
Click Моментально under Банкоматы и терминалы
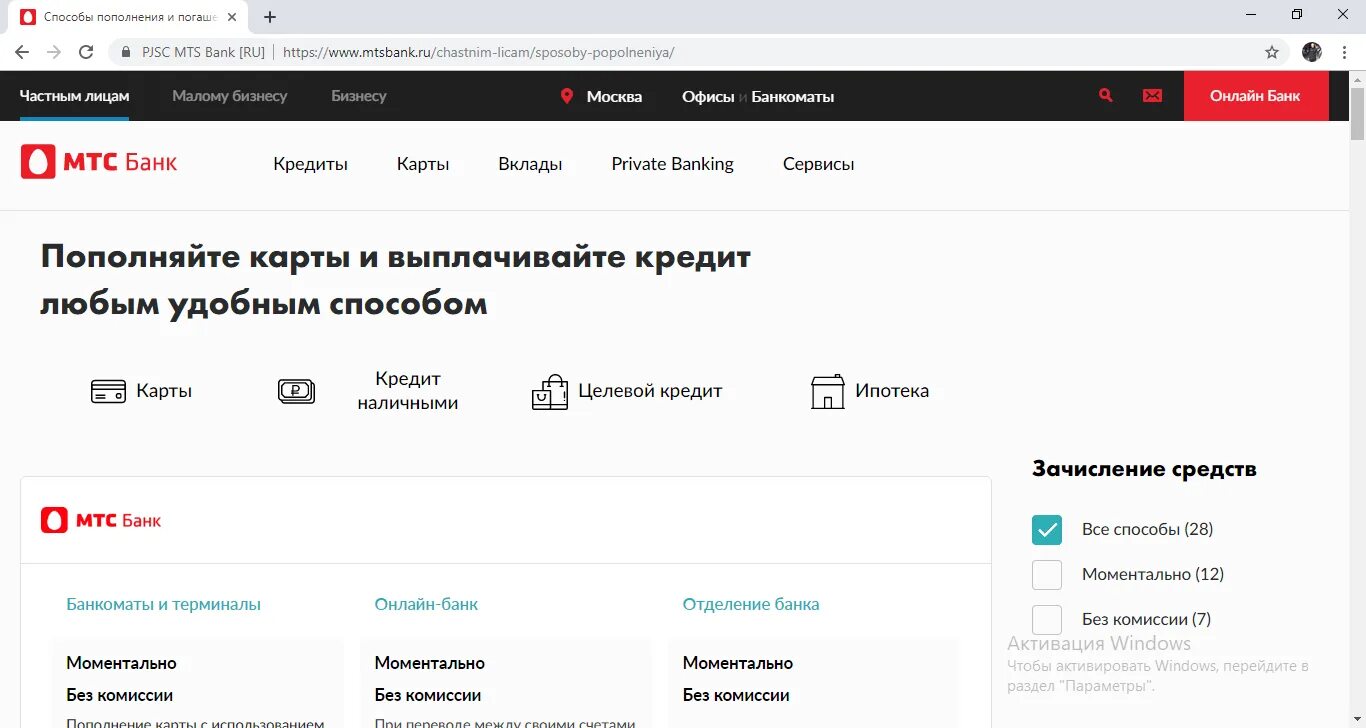[x=121, y=663]
